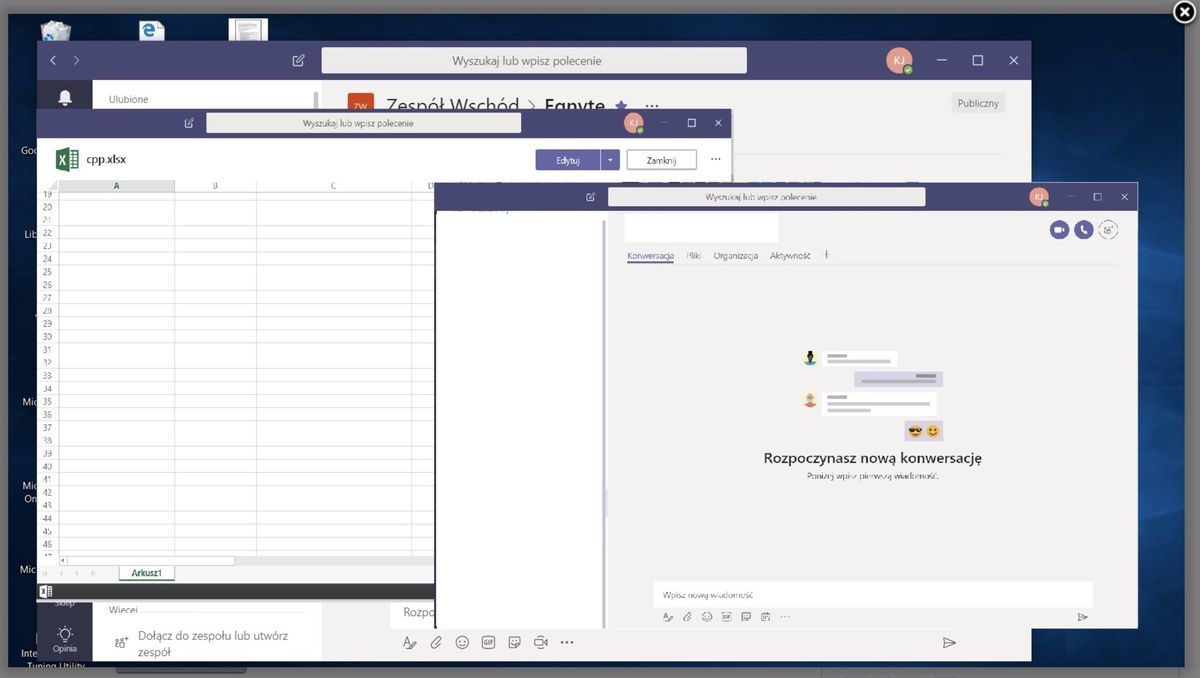Switch to the Organizacja tab

point(735,256)
